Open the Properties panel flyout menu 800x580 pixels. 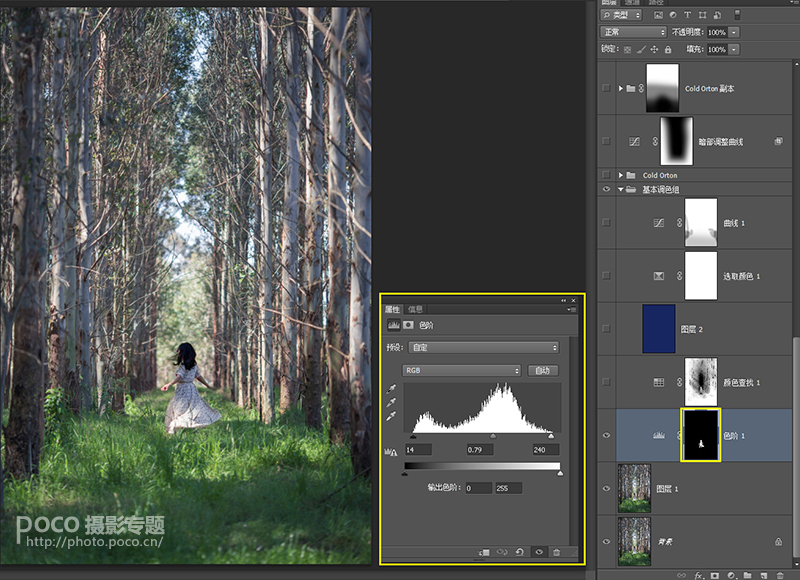(571, 309)
